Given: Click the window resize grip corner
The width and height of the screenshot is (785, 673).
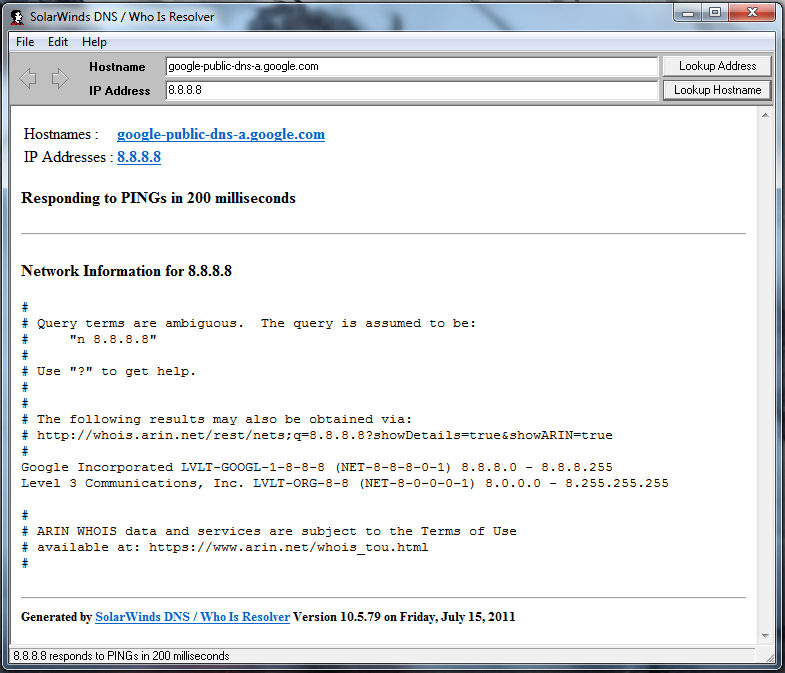Looking at the screenshot, I should coord(770,656).
